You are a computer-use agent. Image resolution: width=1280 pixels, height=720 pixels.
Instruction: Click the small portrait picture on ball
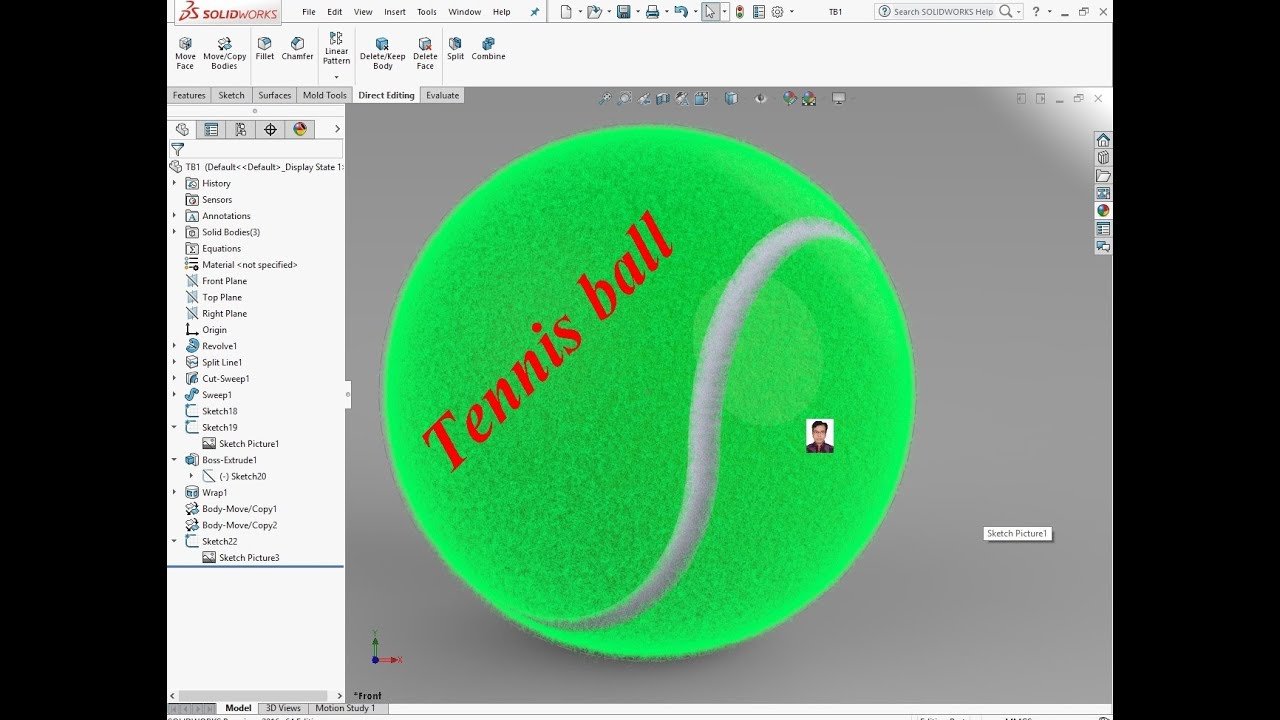point(820,436)
